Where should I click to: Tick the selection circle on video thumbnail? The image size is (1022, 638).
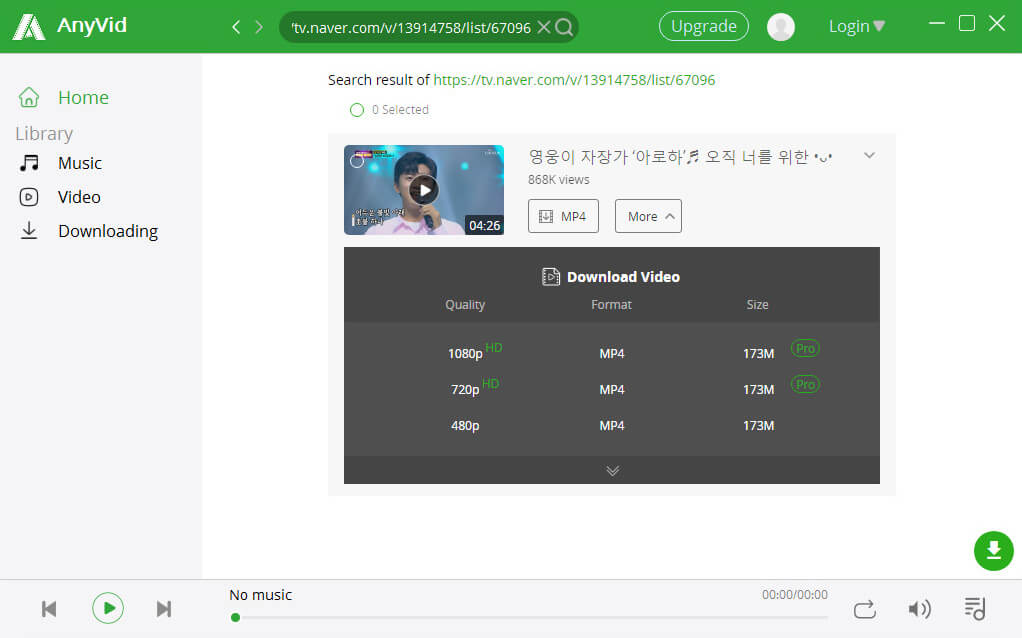pyautogui.click(x=357, y=161)
